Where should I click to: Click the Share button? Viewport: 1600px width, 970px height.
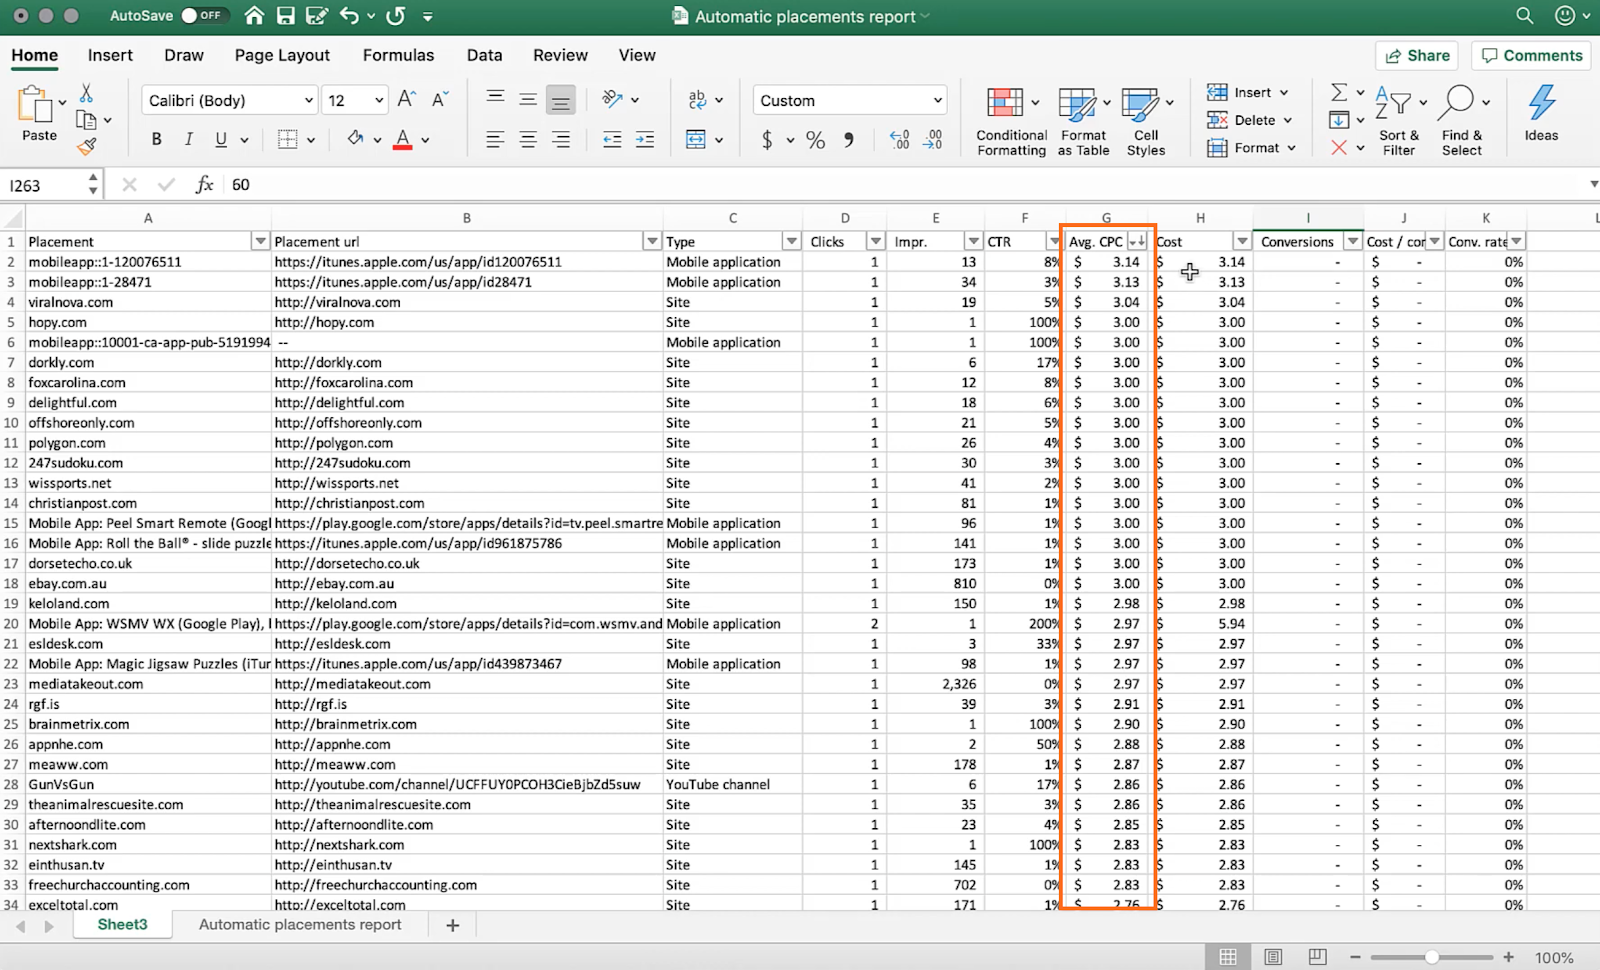tap(1417, 56)
